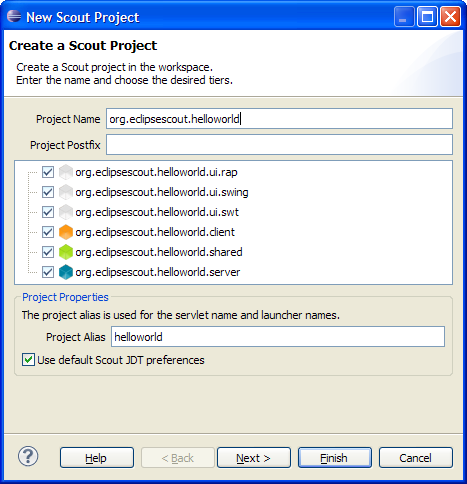Select the org.eclipsescout.helloworld.ui.swt tree row
467x484 pixels.
pos(157,212)
